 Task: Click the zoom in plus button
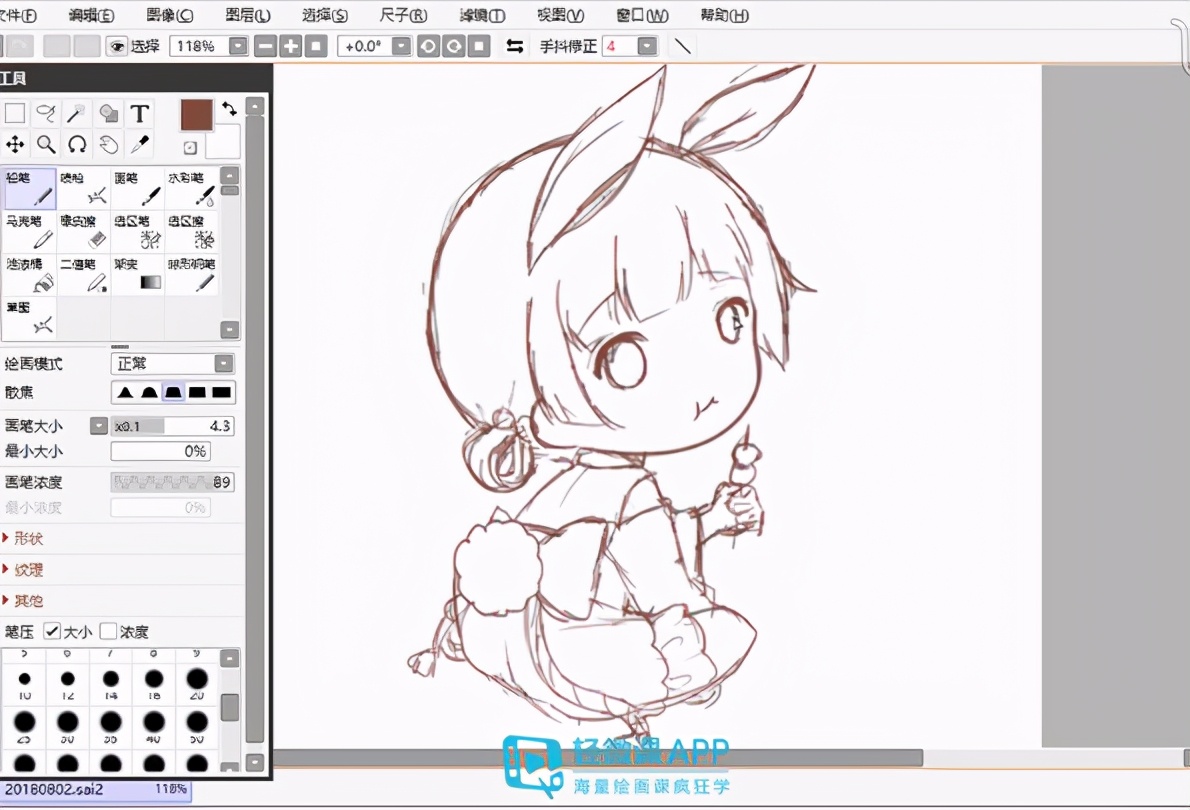click(291, 46)
